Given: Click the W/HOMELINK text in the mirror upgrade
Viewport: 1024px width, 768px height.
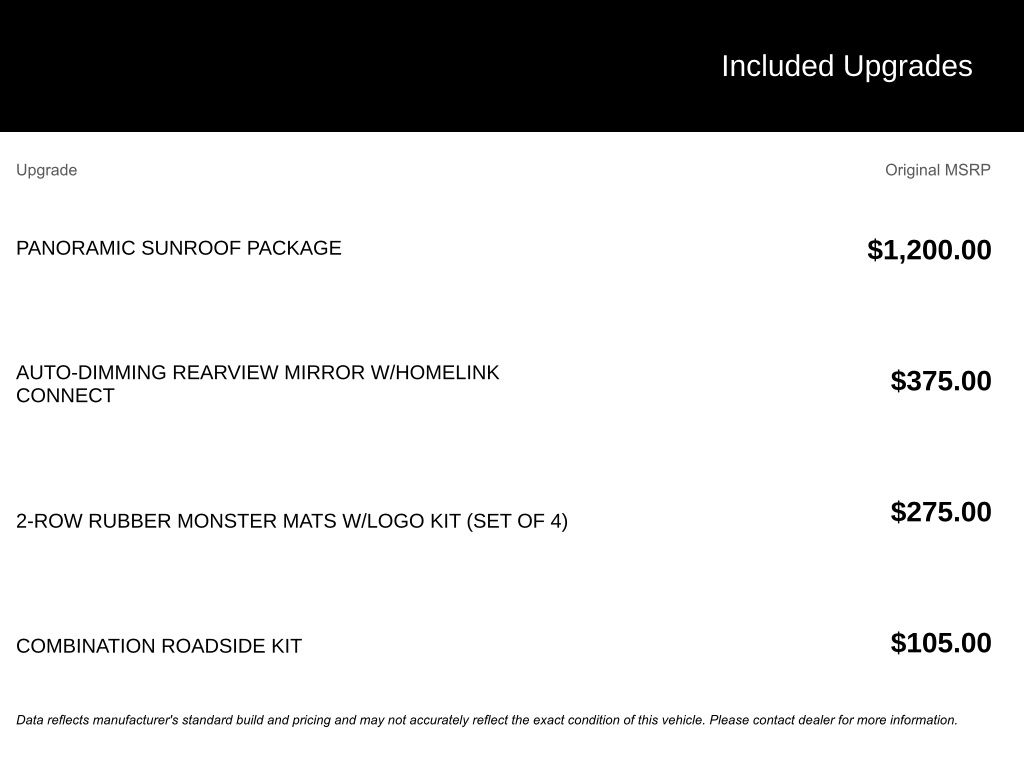Looking at the screenshot, I should pos(435,373).
